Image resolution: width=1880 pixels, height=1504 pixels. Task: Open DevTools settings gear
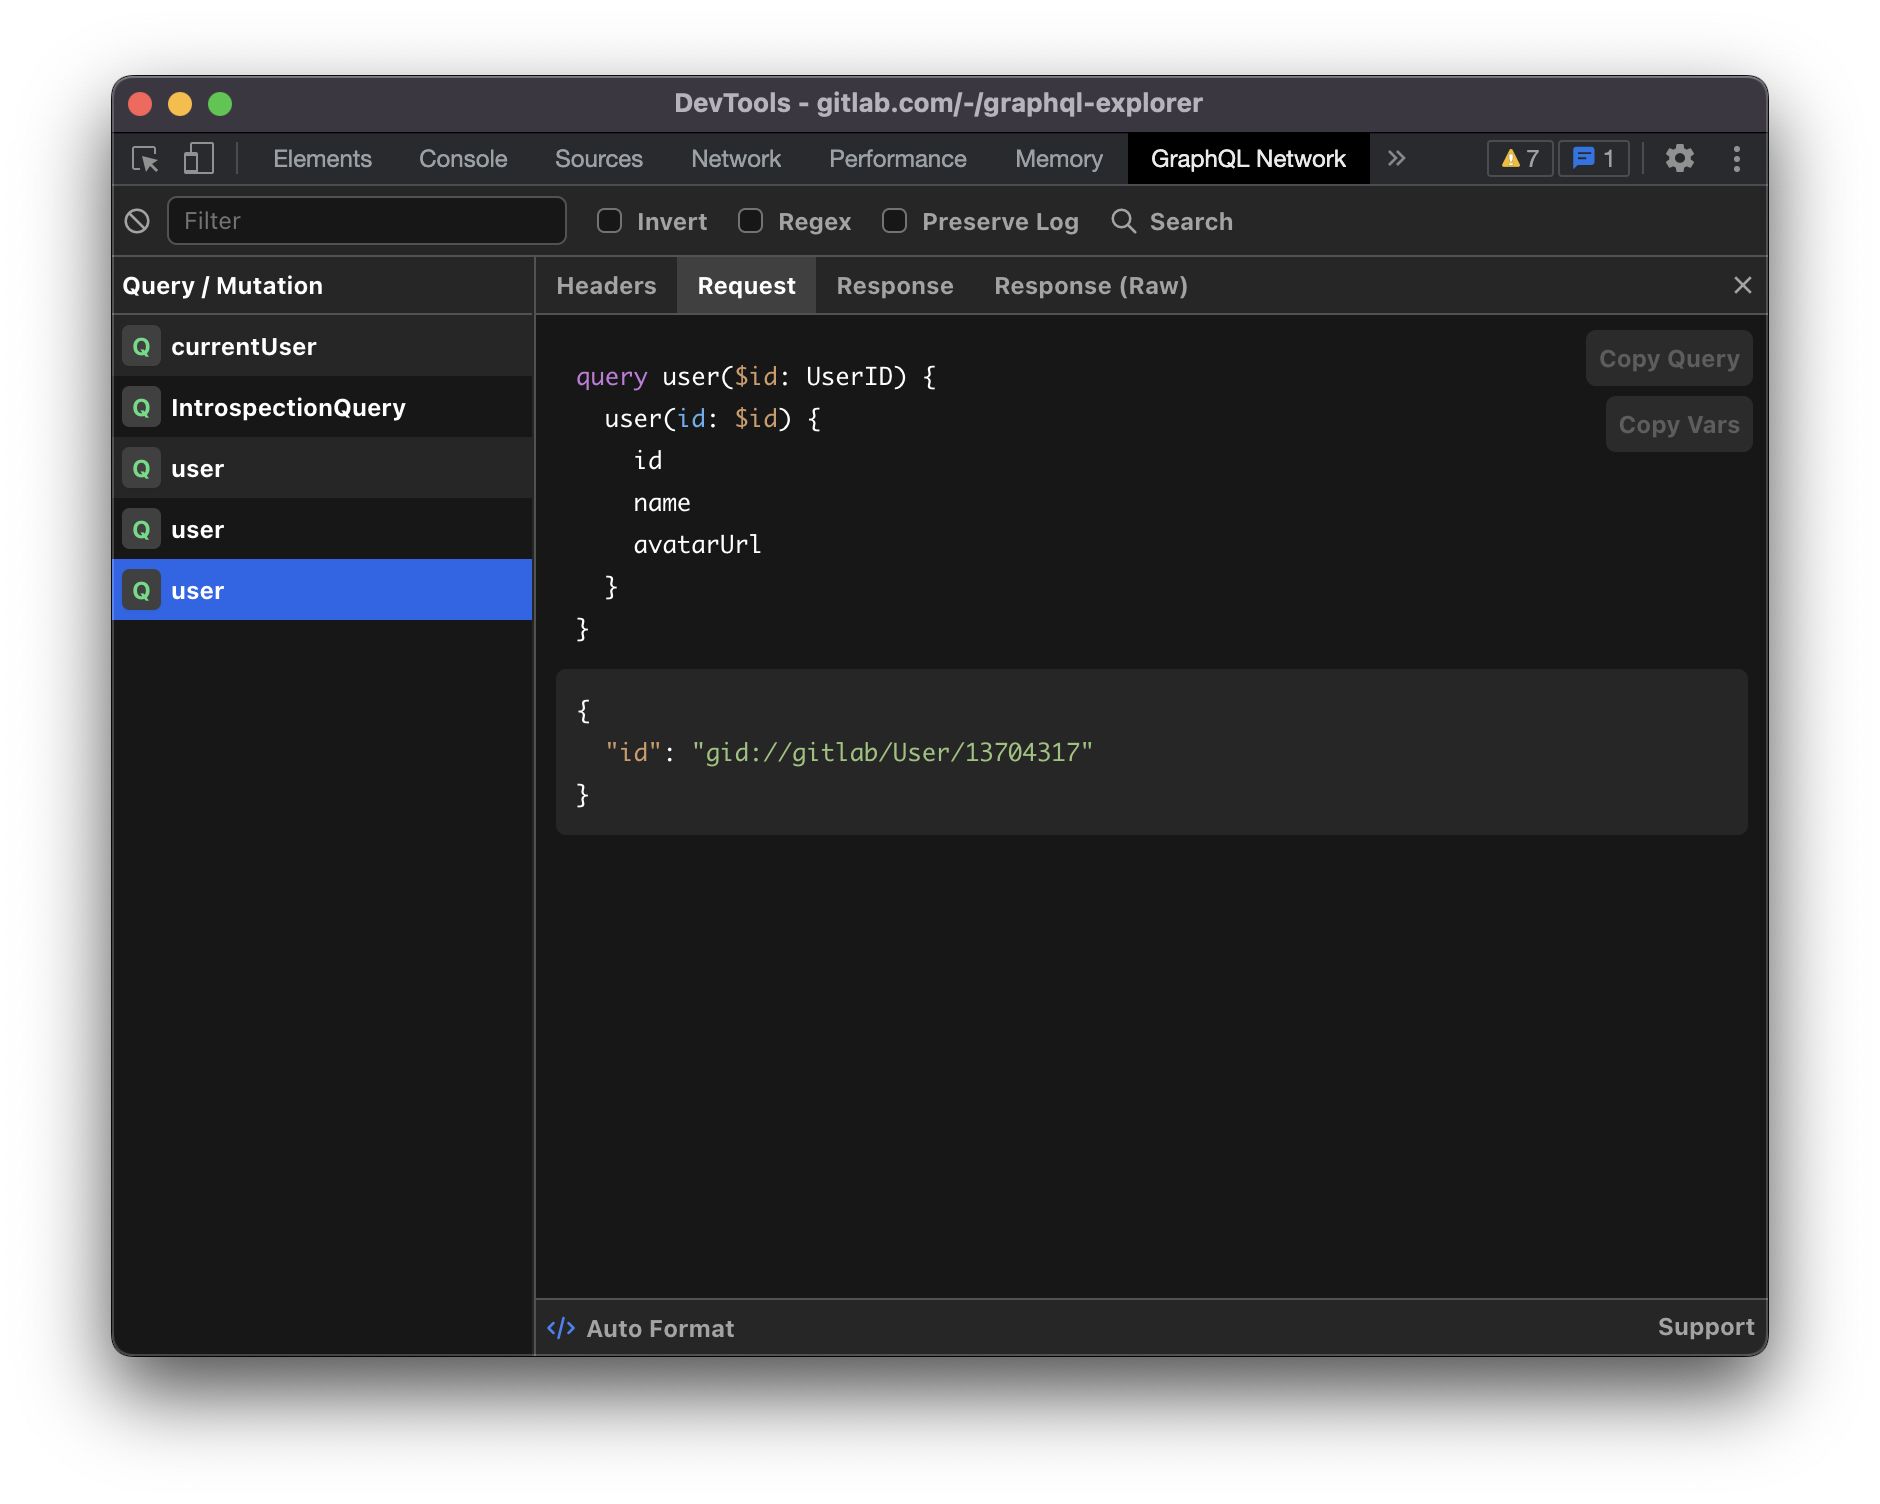1679,159
